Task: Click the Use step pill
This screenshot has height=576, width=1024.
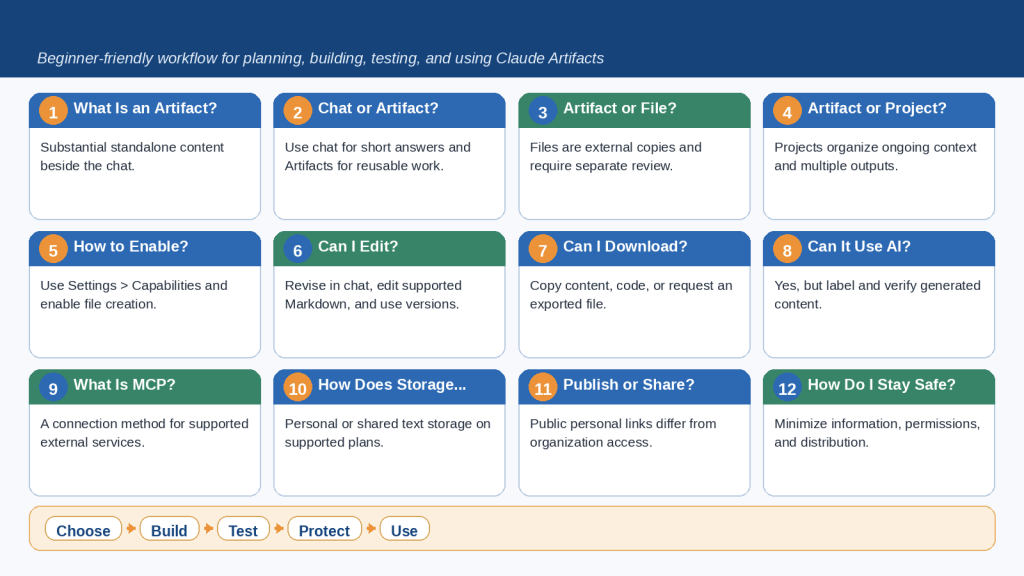Action: (404, 529)
